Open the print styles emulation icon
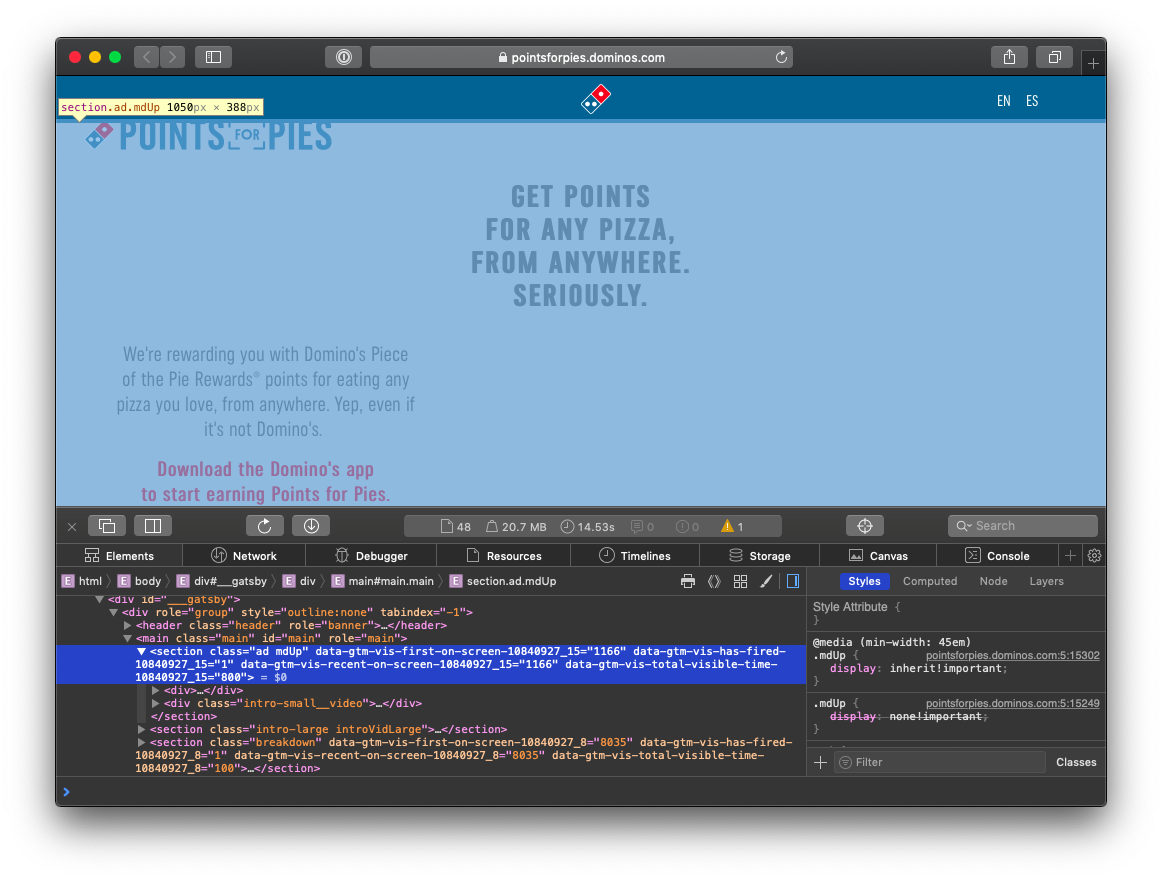Image resolution: width=1162 pixels, height=880 pixels. coord(688,580)
